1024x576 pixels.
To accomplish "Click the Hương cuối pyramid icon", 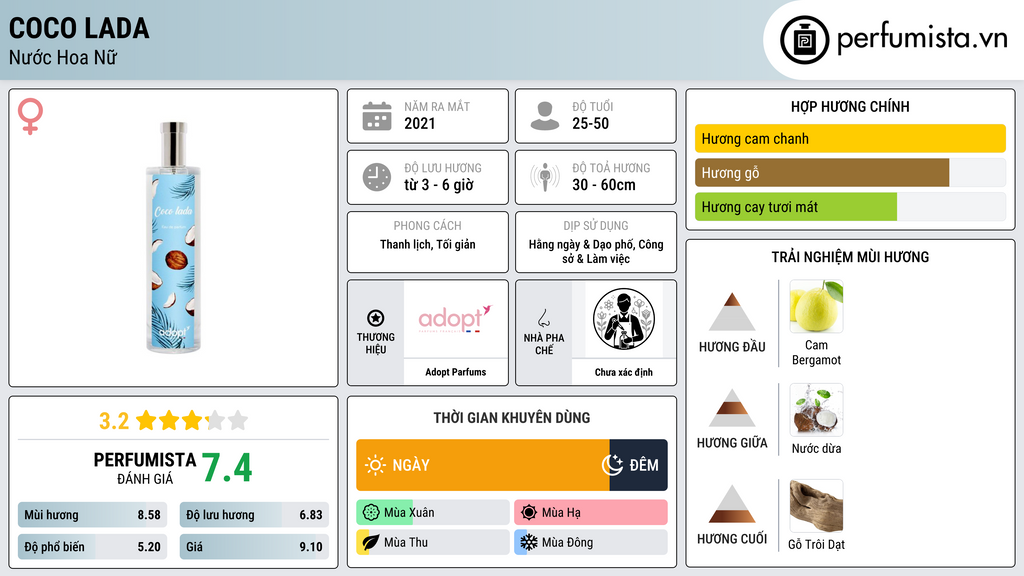I will 732,504.
